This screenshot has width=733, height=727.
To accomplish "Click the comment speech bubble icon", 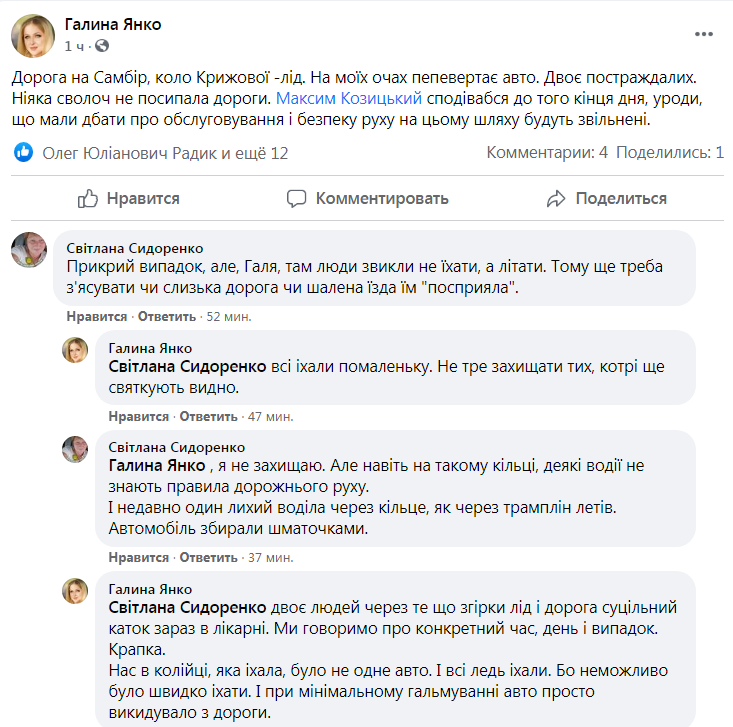I will click(296, 198).
